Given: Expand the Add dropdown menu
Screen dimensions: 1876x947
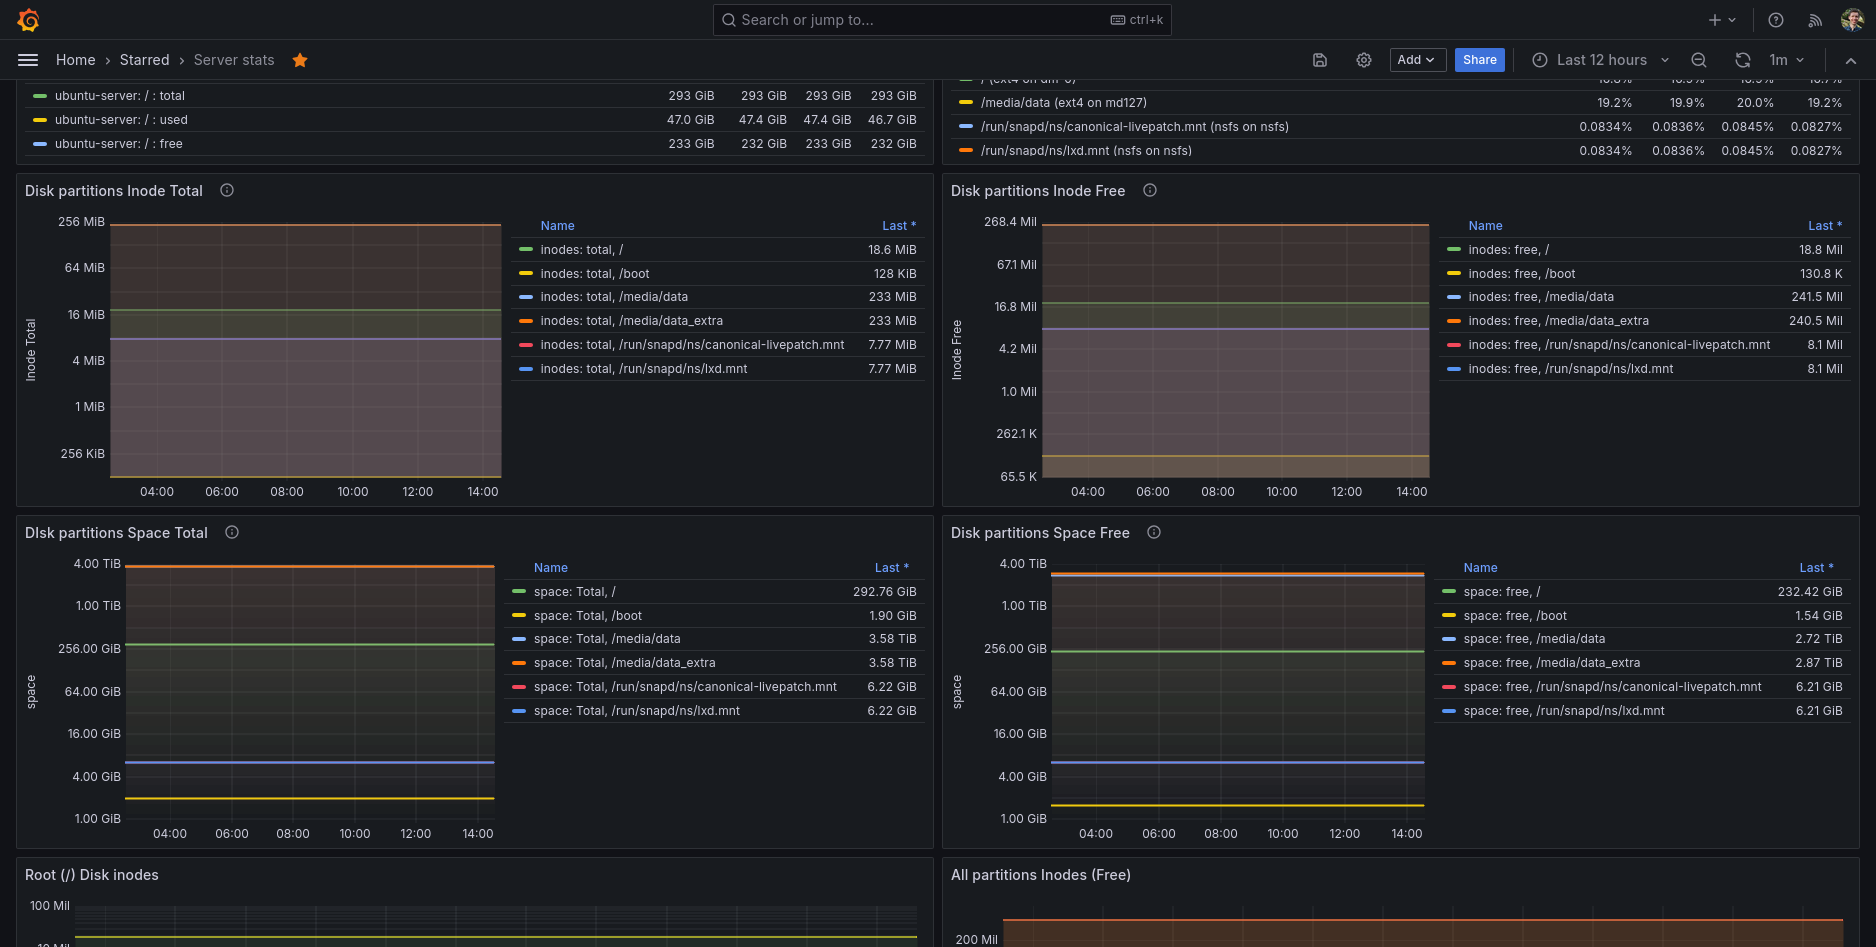Looking at the screenshot, I should [1417, 60].
